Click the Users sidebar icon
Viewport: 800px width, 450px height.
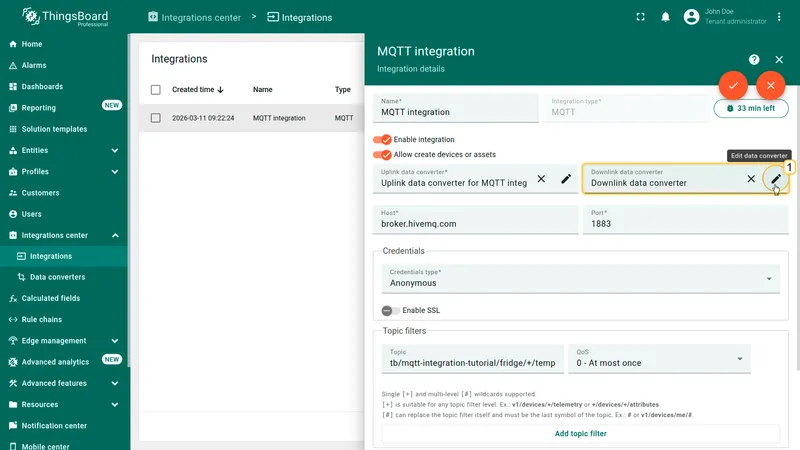(x=13, y=214)
